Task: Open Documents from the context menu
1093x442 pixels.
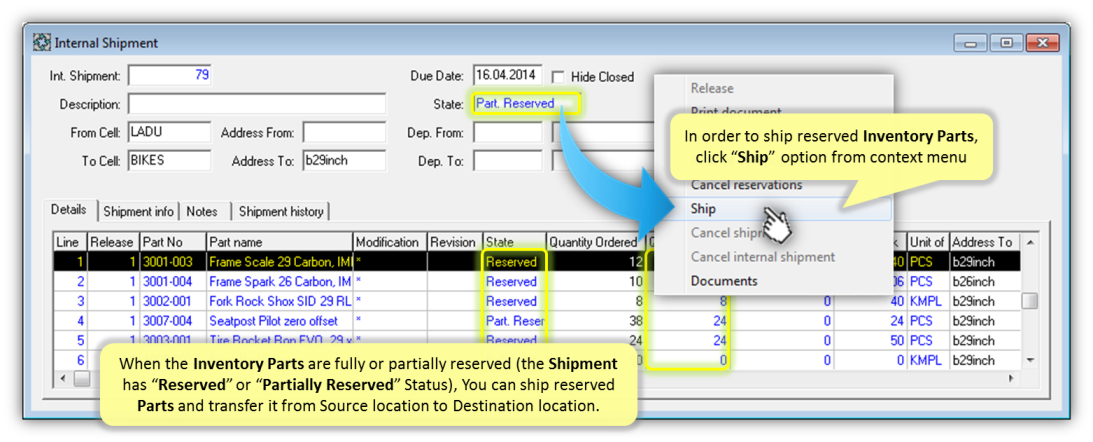Action: [724, 281]
